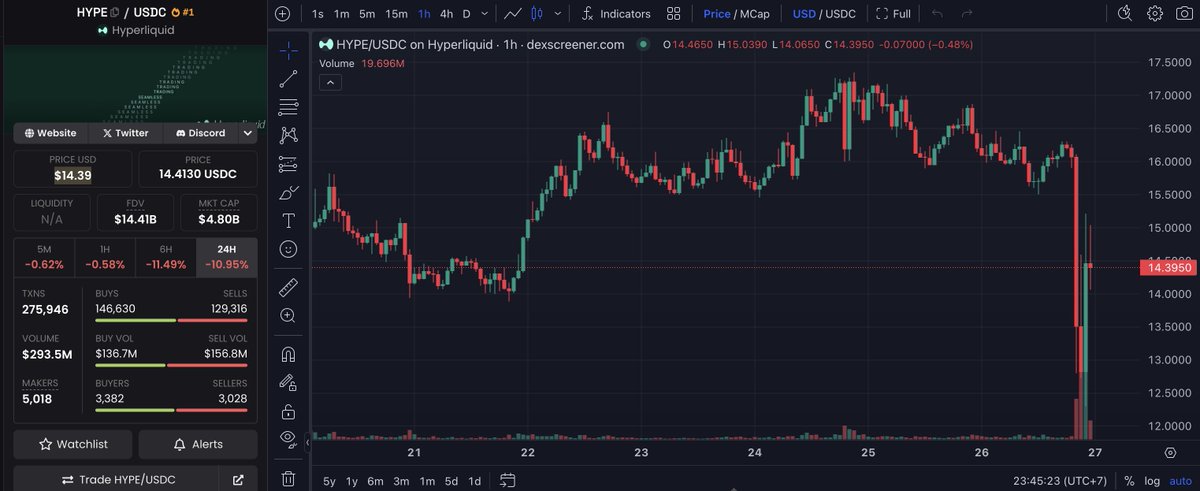
Task: Set chart range to 5y
Action: 329,481
